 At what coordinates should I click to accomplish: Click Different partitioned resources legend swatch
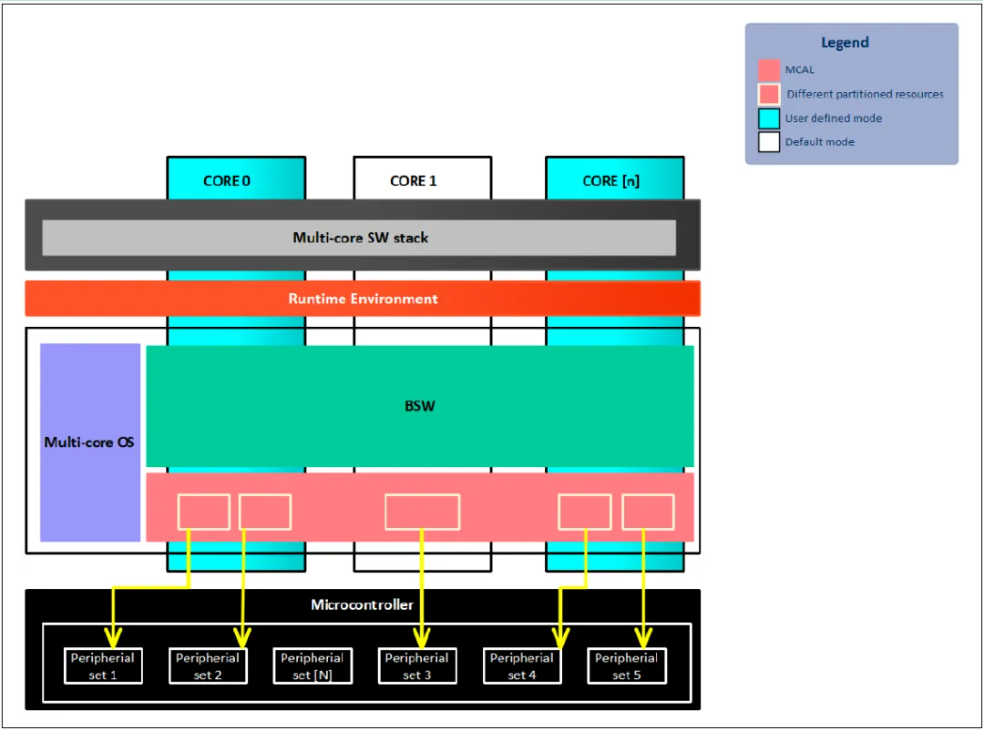point(769,94)
